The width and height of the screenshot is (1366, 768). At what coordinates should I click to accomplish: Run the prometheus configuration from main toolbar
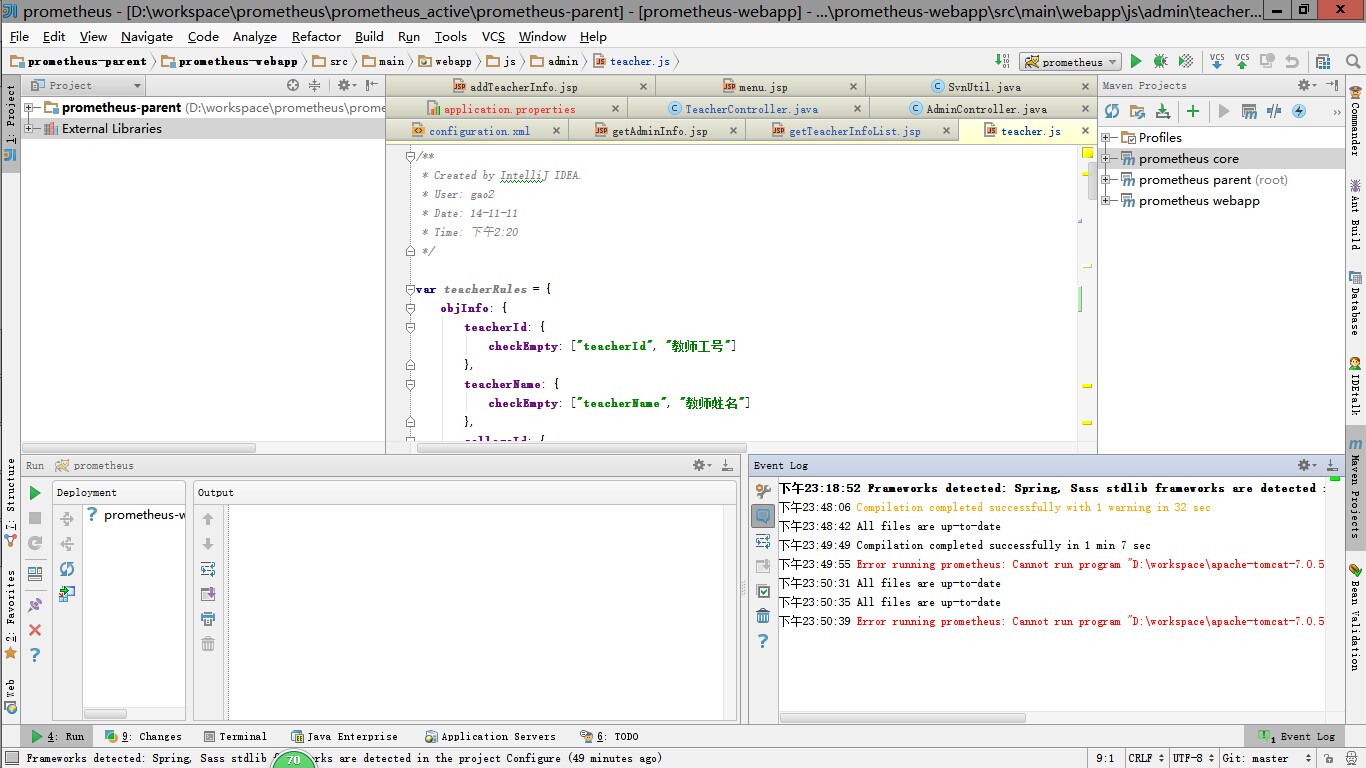[1135, 62]
